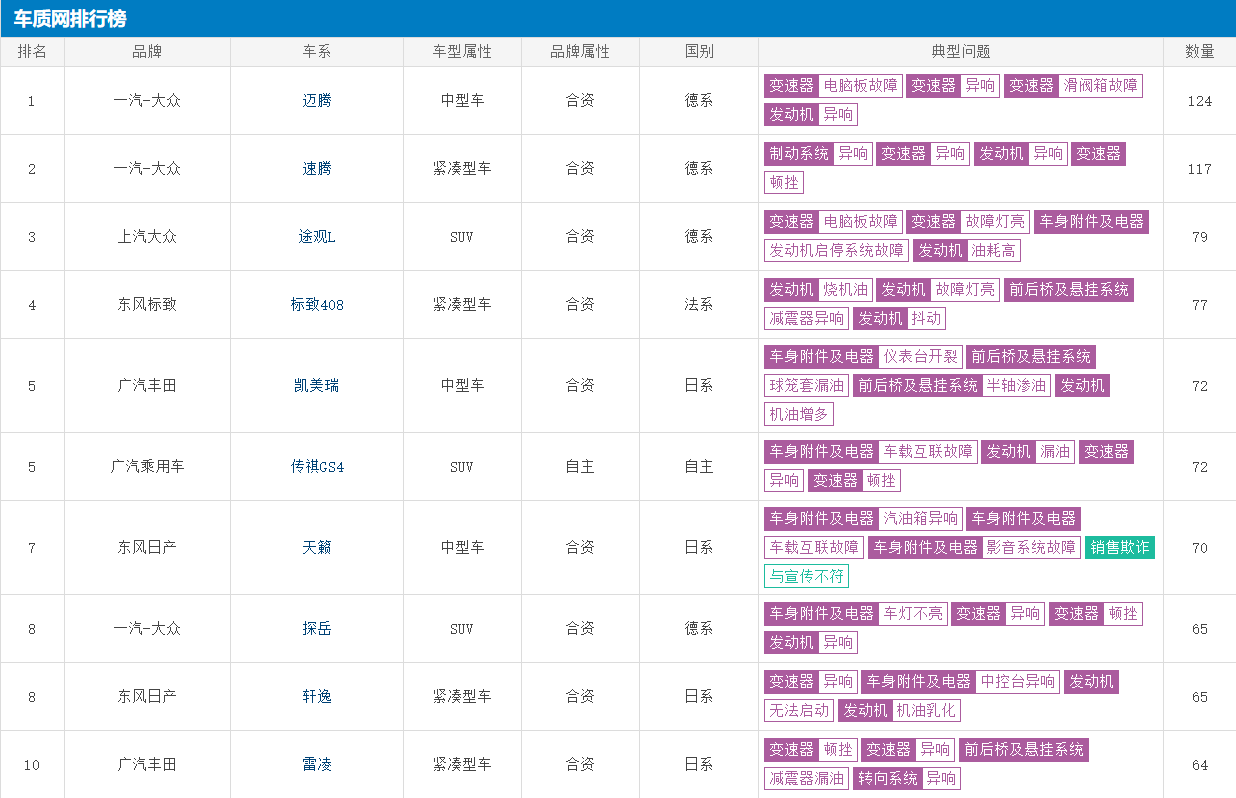Click the 探岳 series link

(317, 629)
